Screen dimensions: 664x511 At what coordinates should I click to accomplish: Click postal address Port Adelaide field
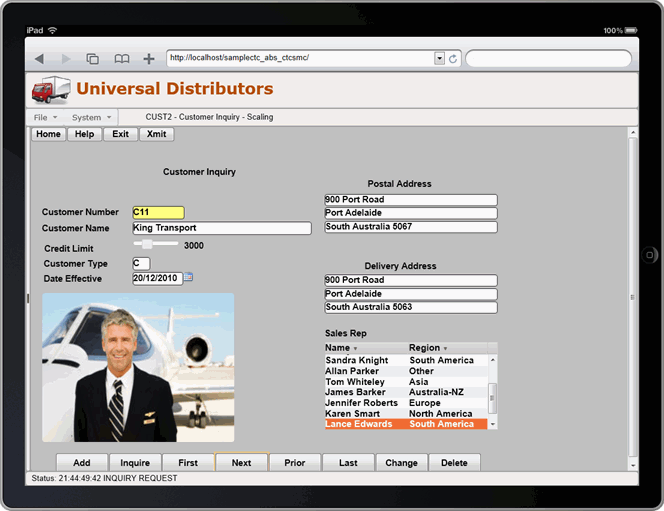tap(411, 213)
